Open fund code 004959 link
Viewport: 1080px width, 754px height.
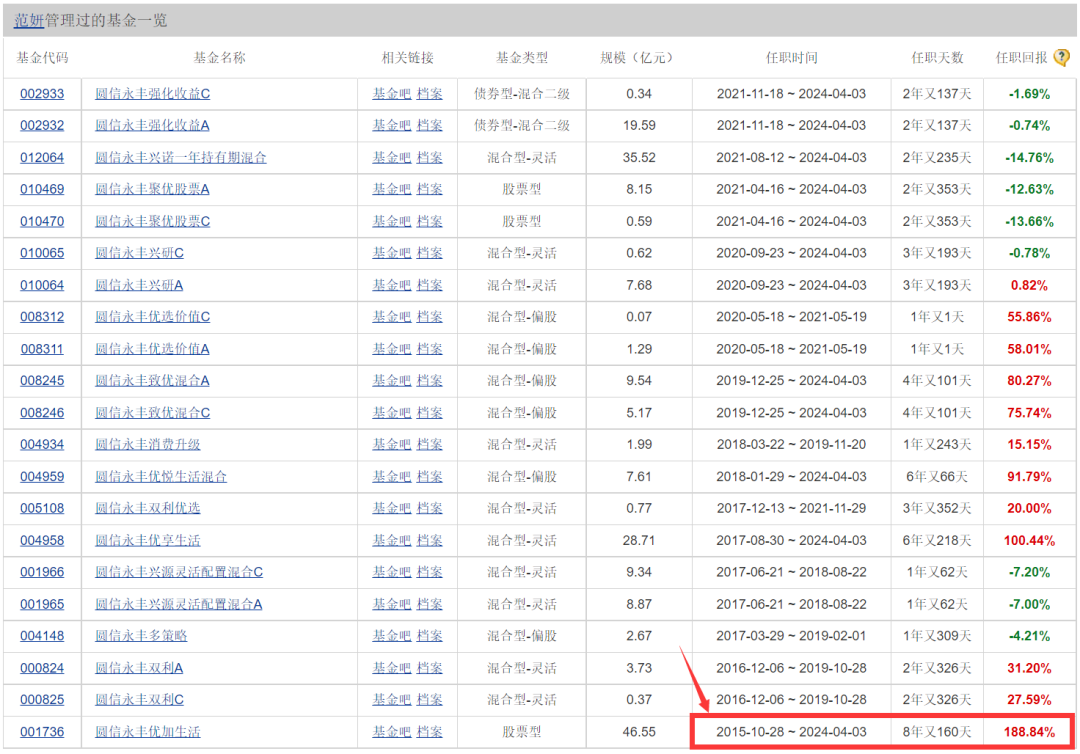click(x=42, y=477)
